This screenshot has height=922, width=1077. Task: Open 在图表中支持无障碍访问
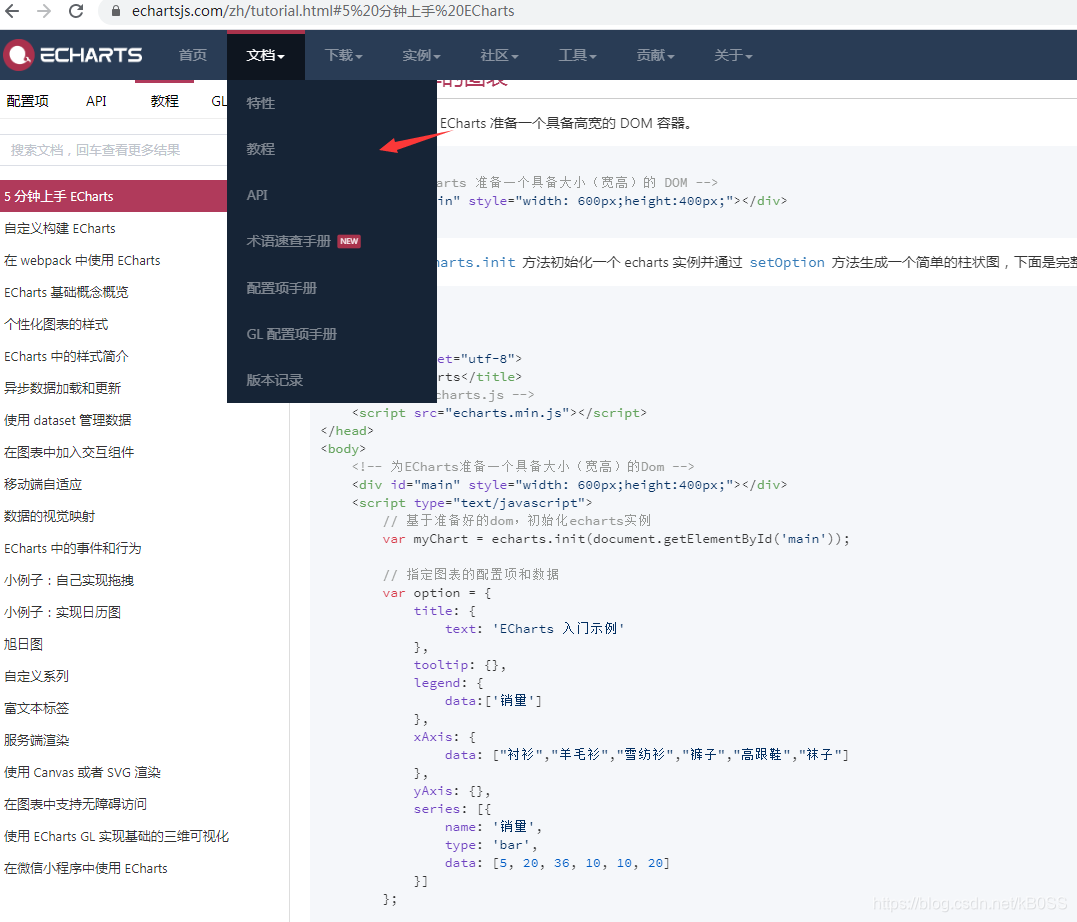pyautogui.click(x=76, y=804)
